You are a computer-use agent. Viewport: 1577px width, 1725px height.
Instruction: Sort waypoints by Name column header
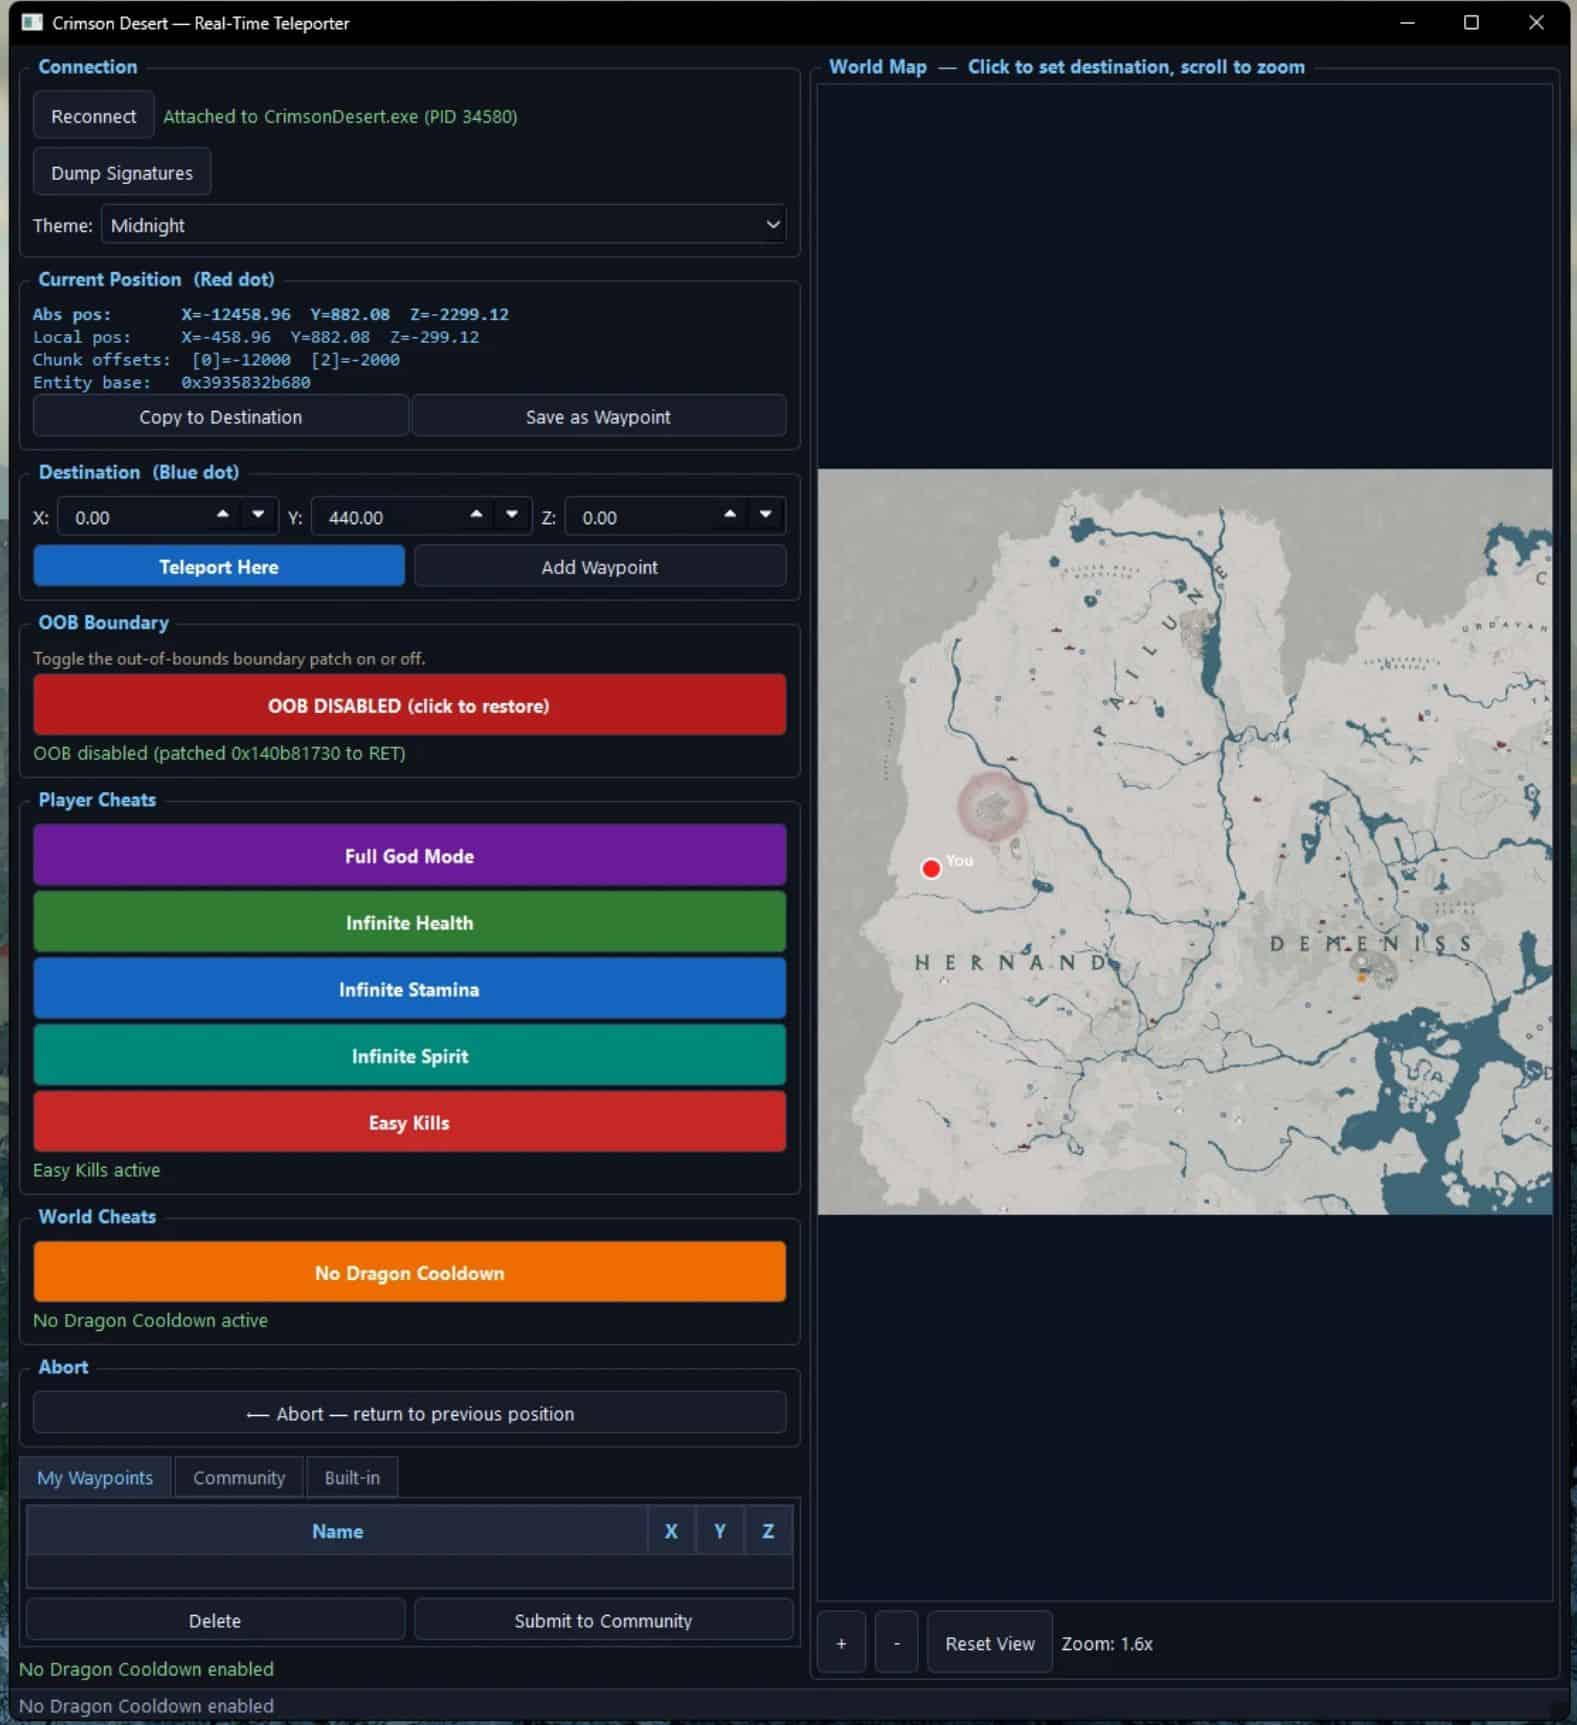[337, 1531]
